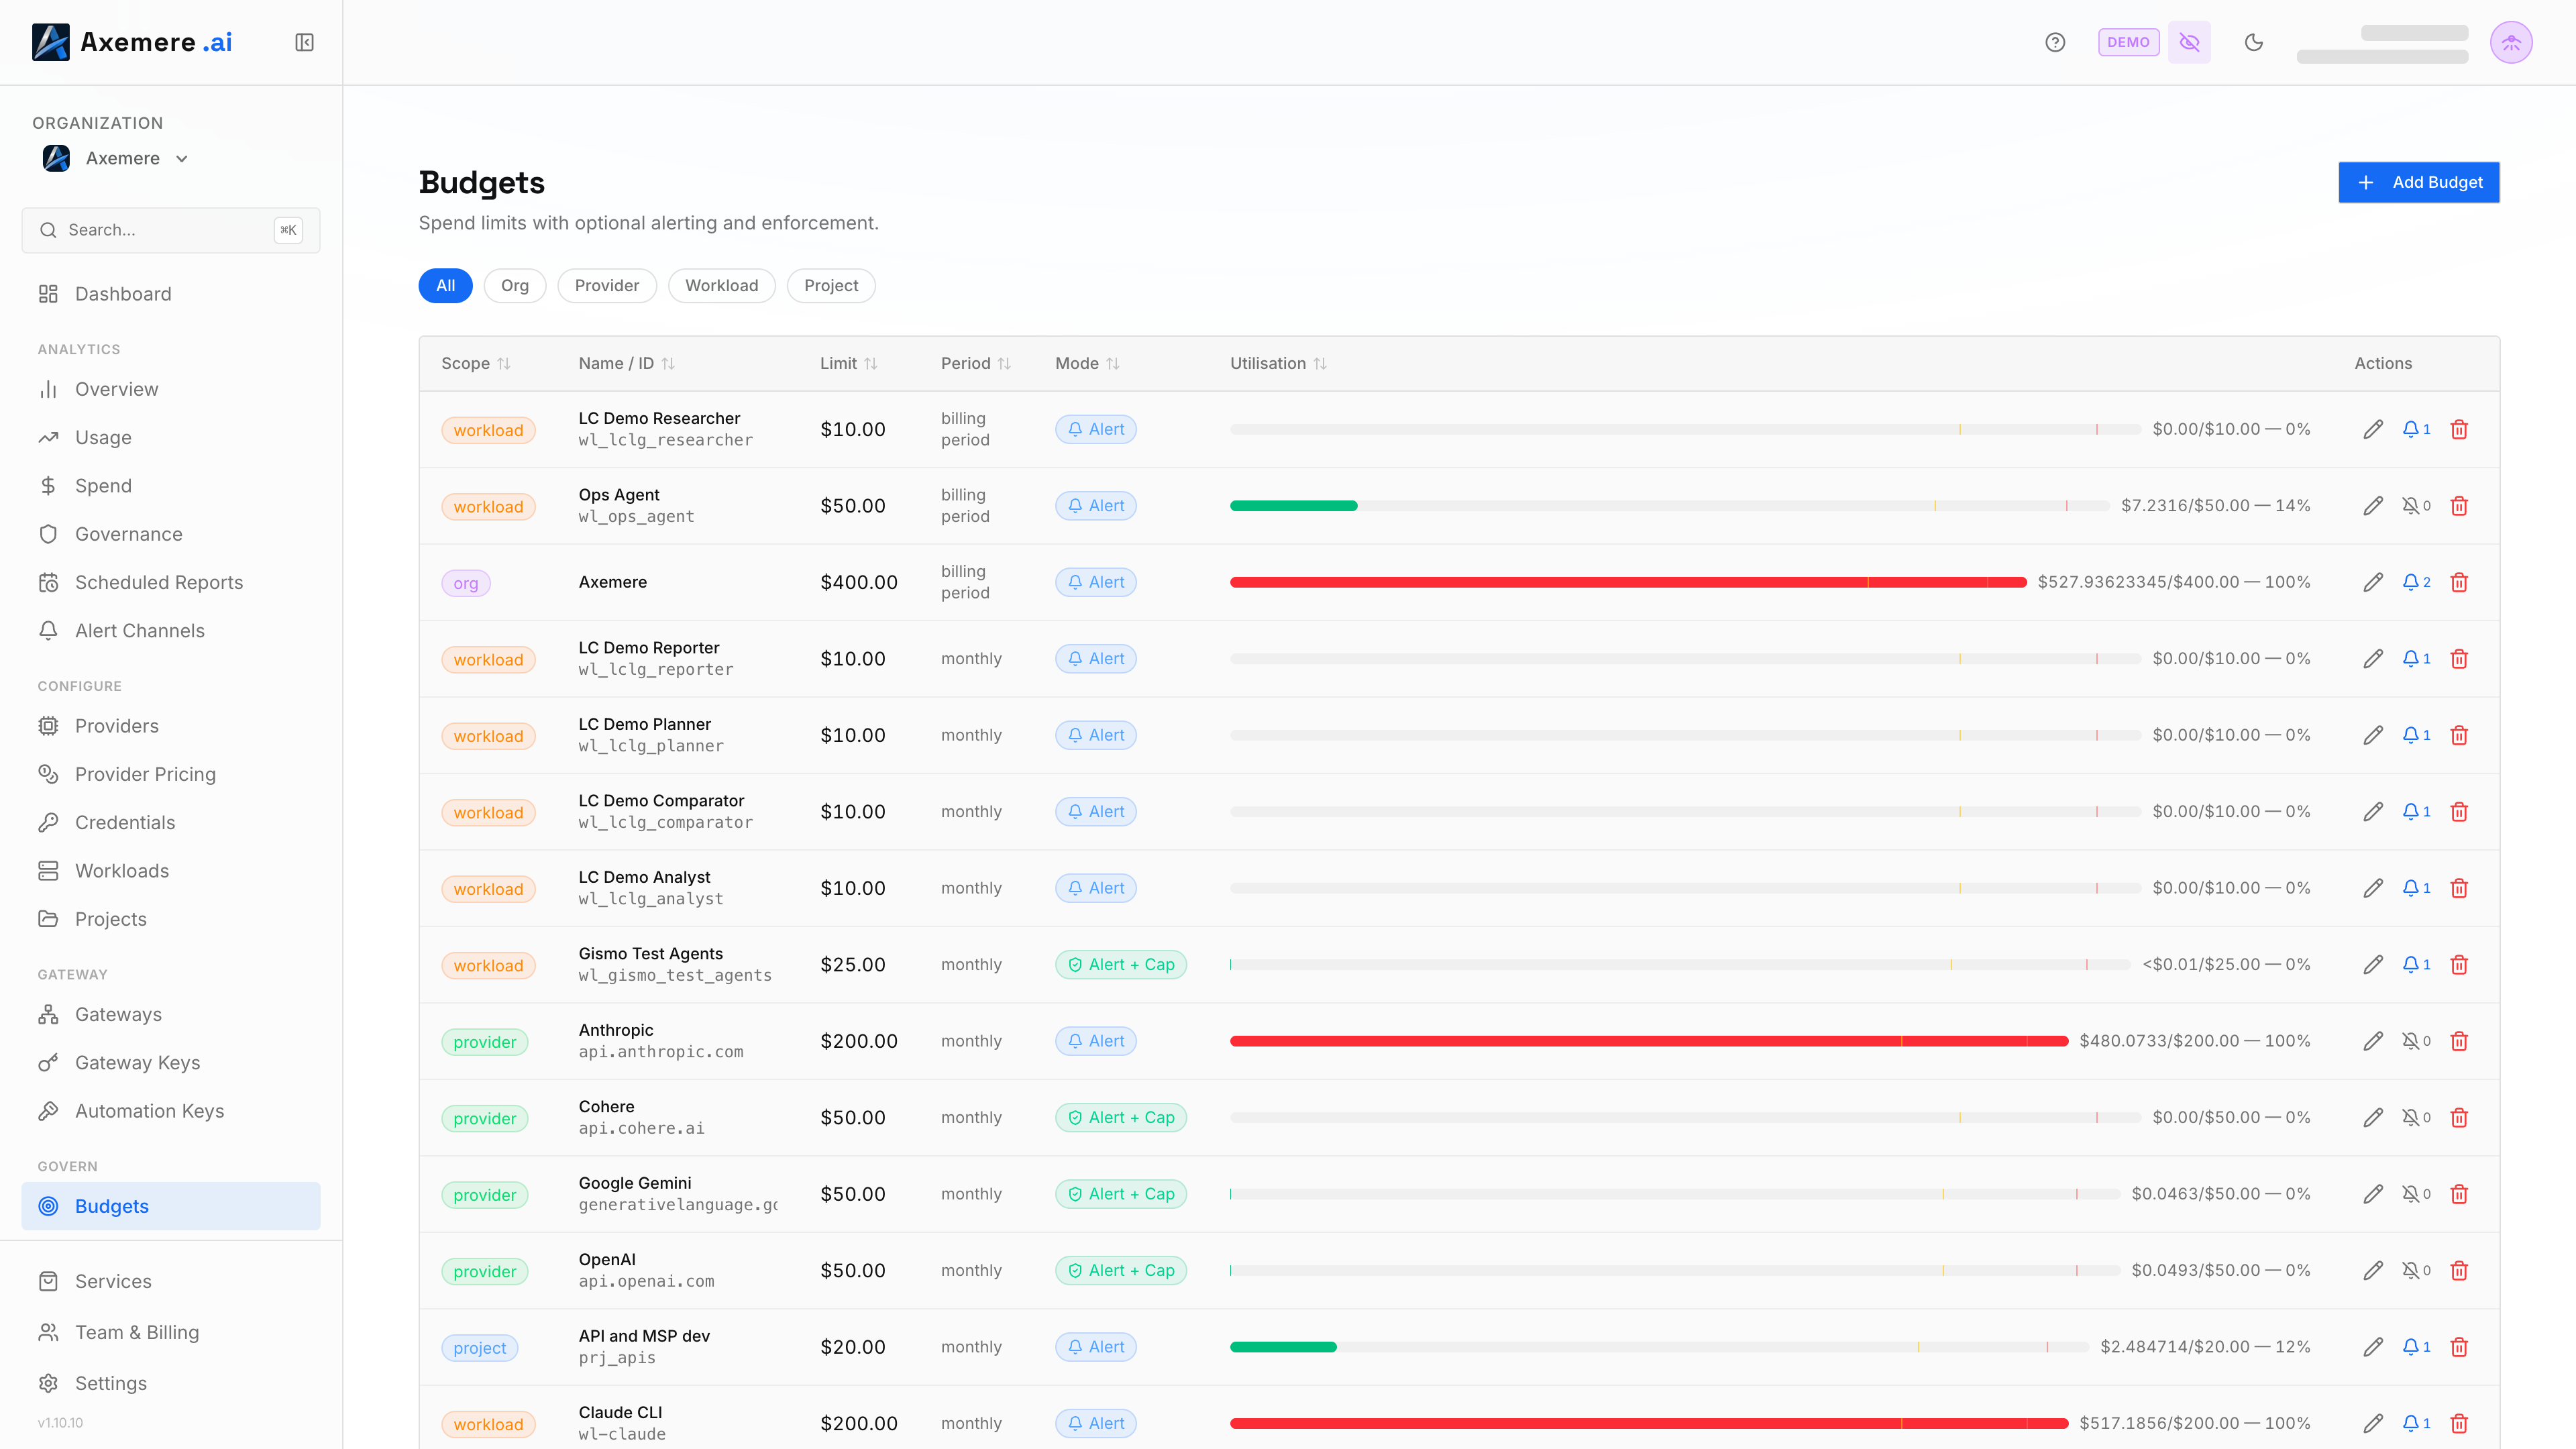Click the DEMO badge
This screenshot has width=2576, height=1449.
pyautogui.click(x=2128, y=42)
